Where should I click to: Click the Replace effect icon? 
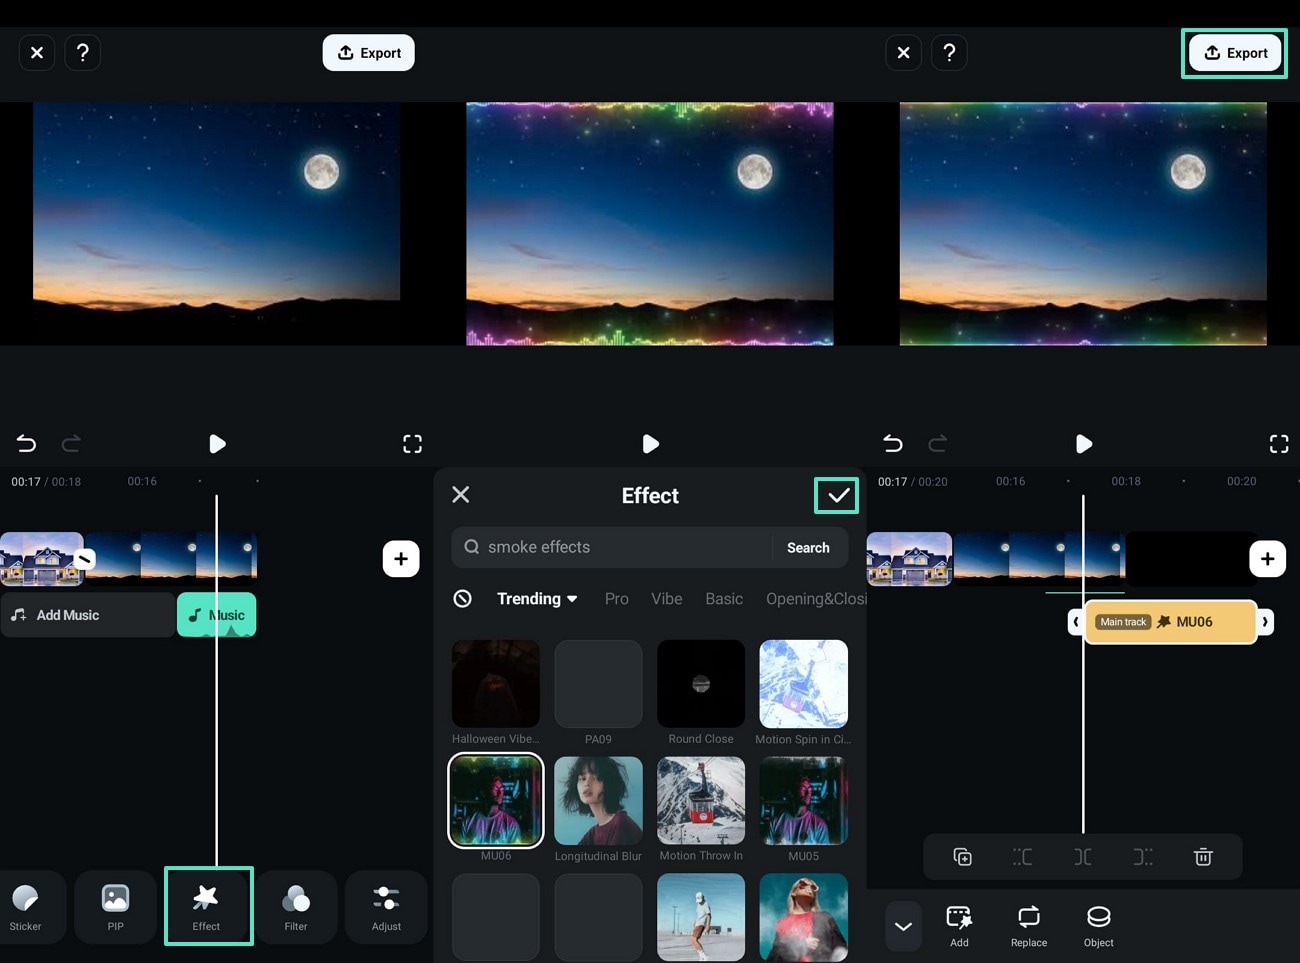click(1029, 926)
